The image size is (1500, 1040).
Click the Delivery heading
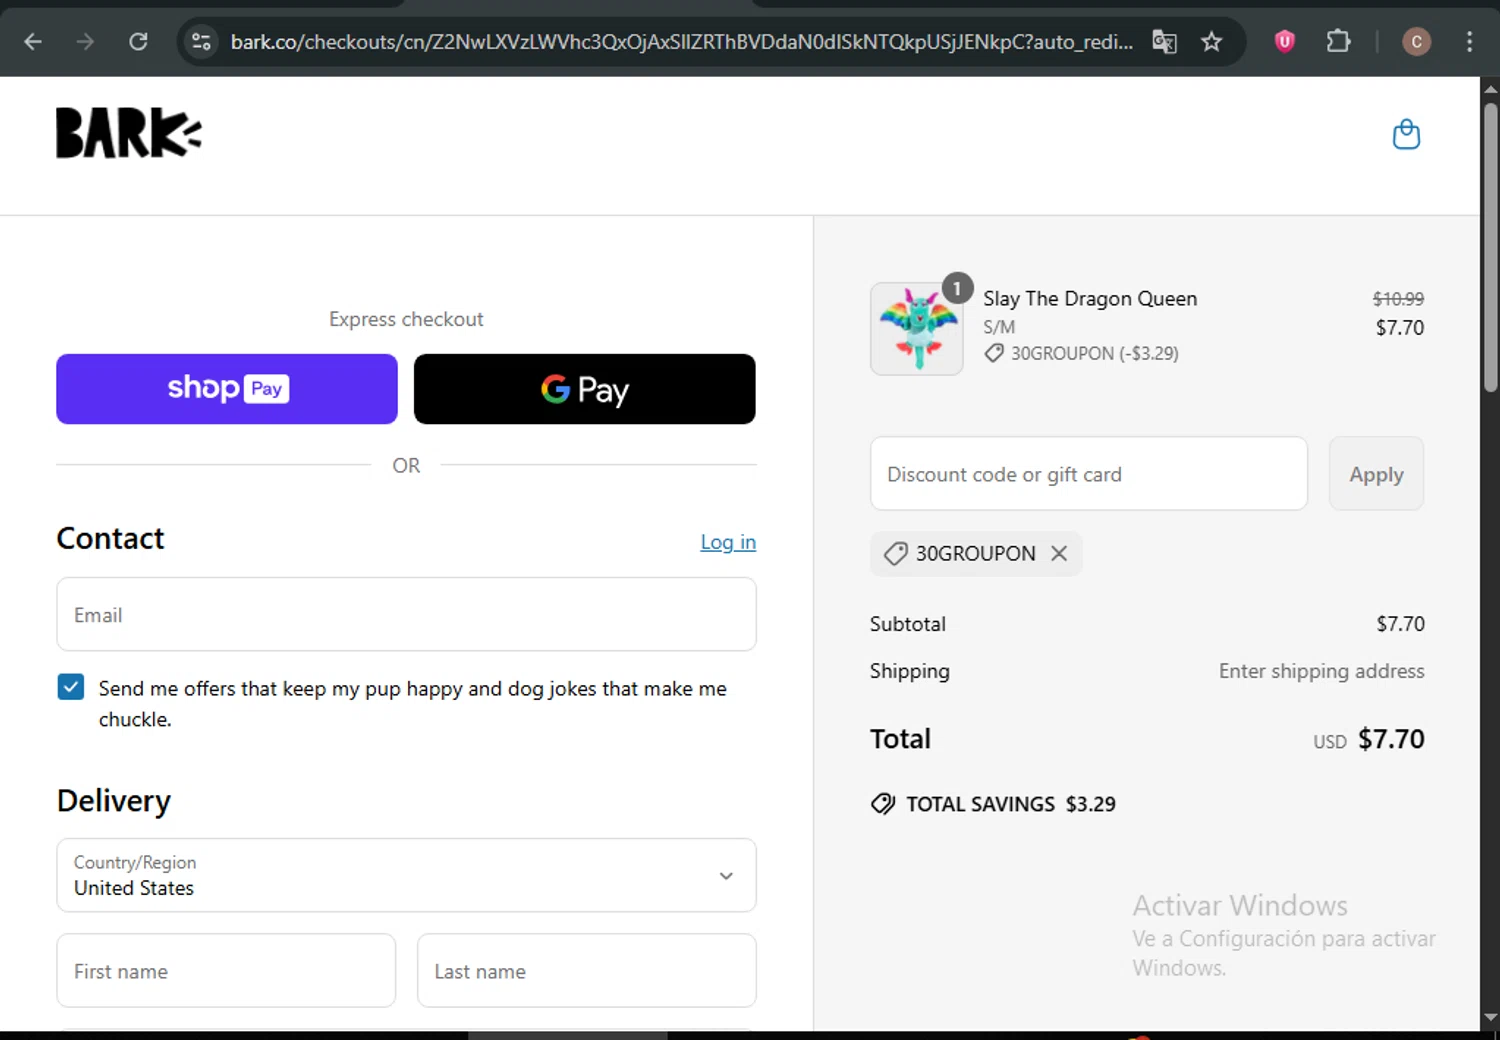[x=114, y=800]
